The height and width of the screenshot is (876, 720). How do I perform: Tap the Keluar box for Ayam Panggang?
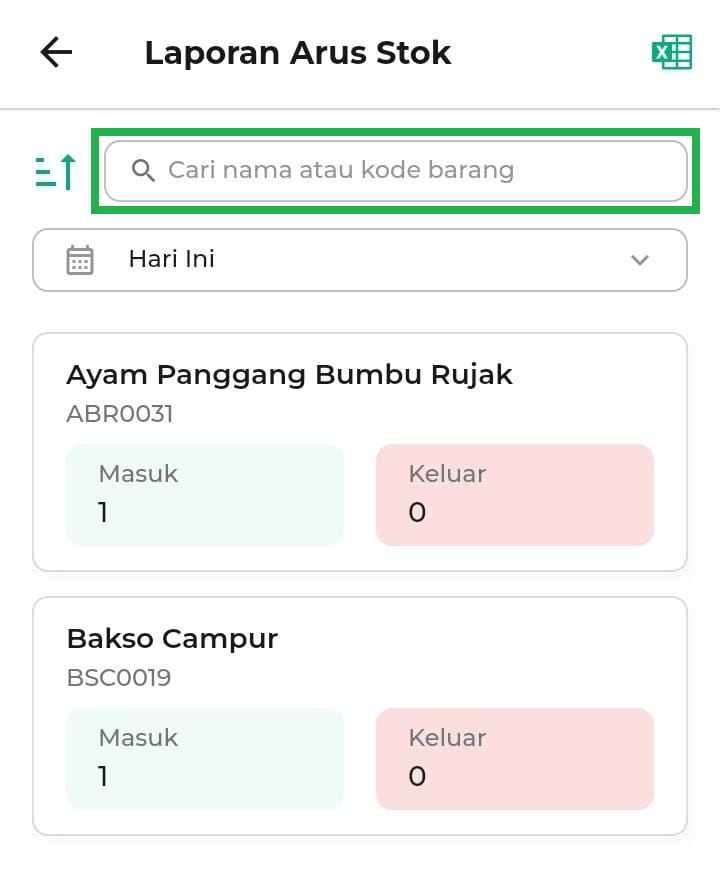[515, 495]
